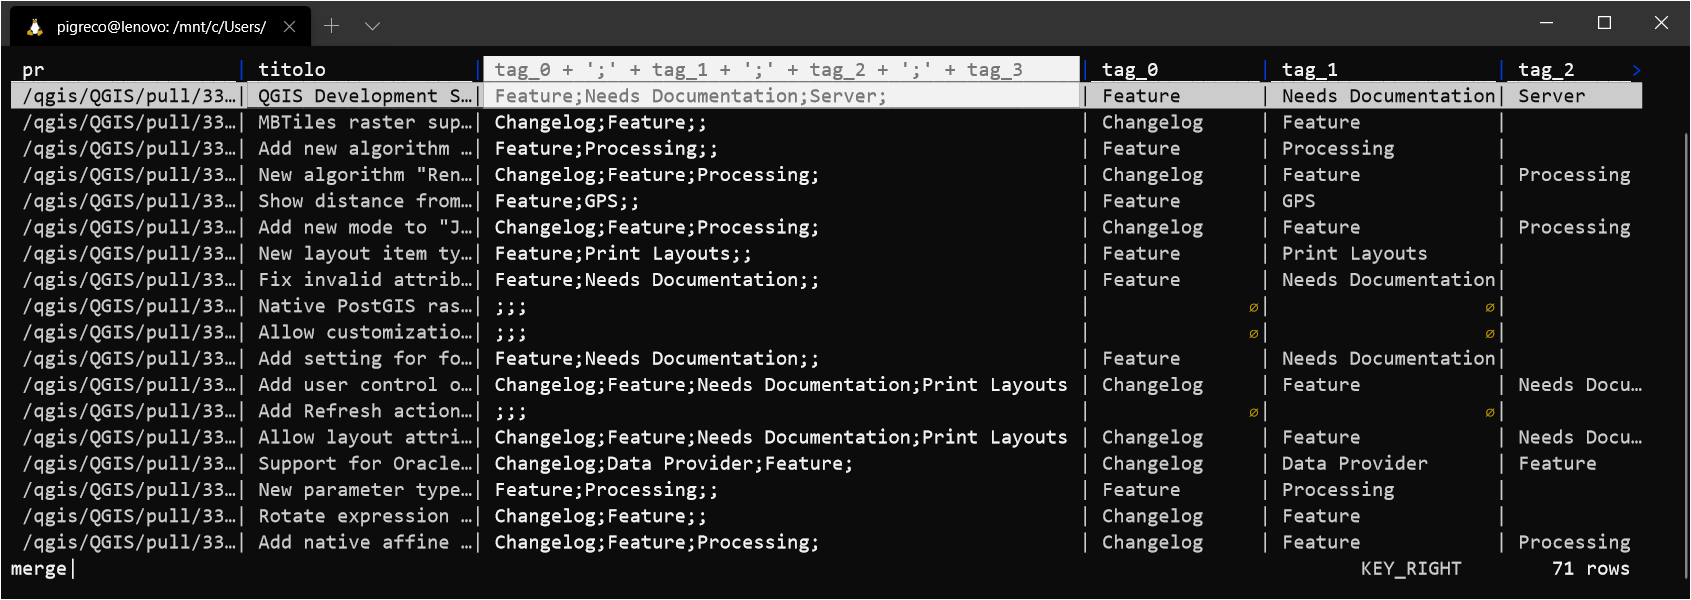Click the null marker in tag_1 of Allow customizatio row
The width and height of the screenshot is (1691, 600).
(1489, 333)
